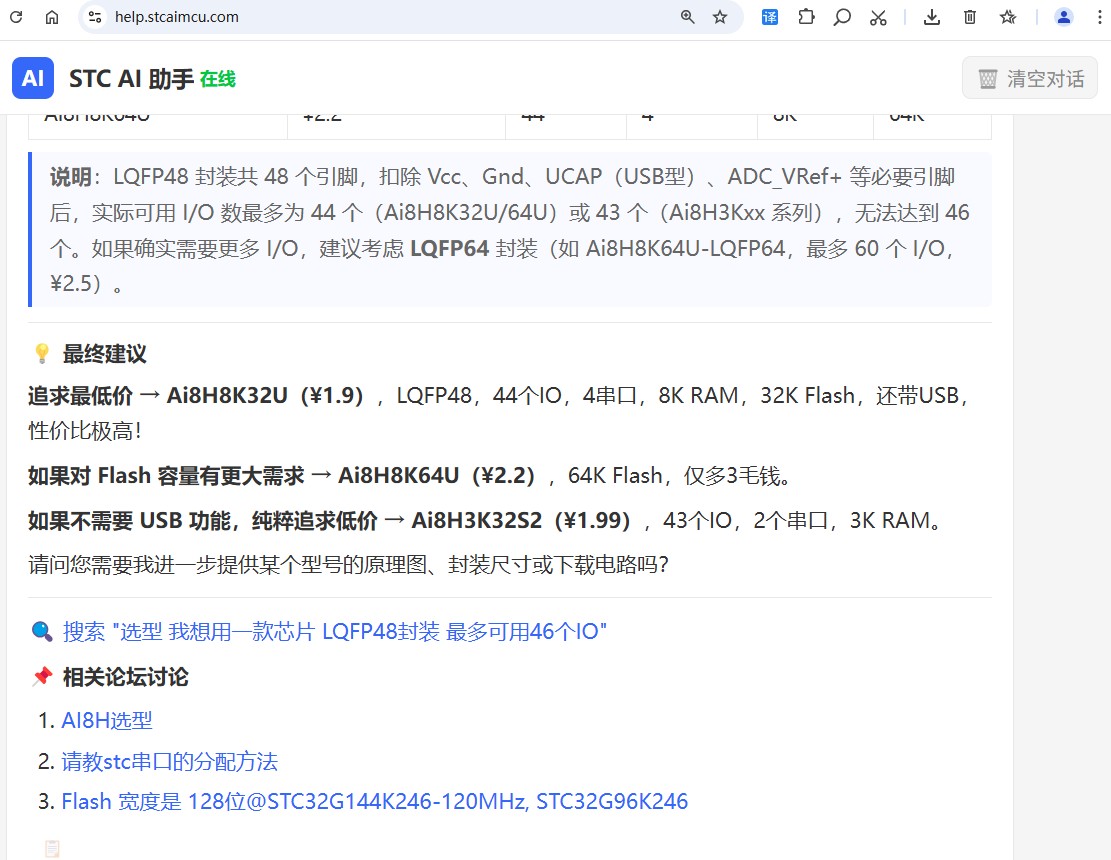
Task: Click the 最终建议 heading
Action: (x=104, y=353)
